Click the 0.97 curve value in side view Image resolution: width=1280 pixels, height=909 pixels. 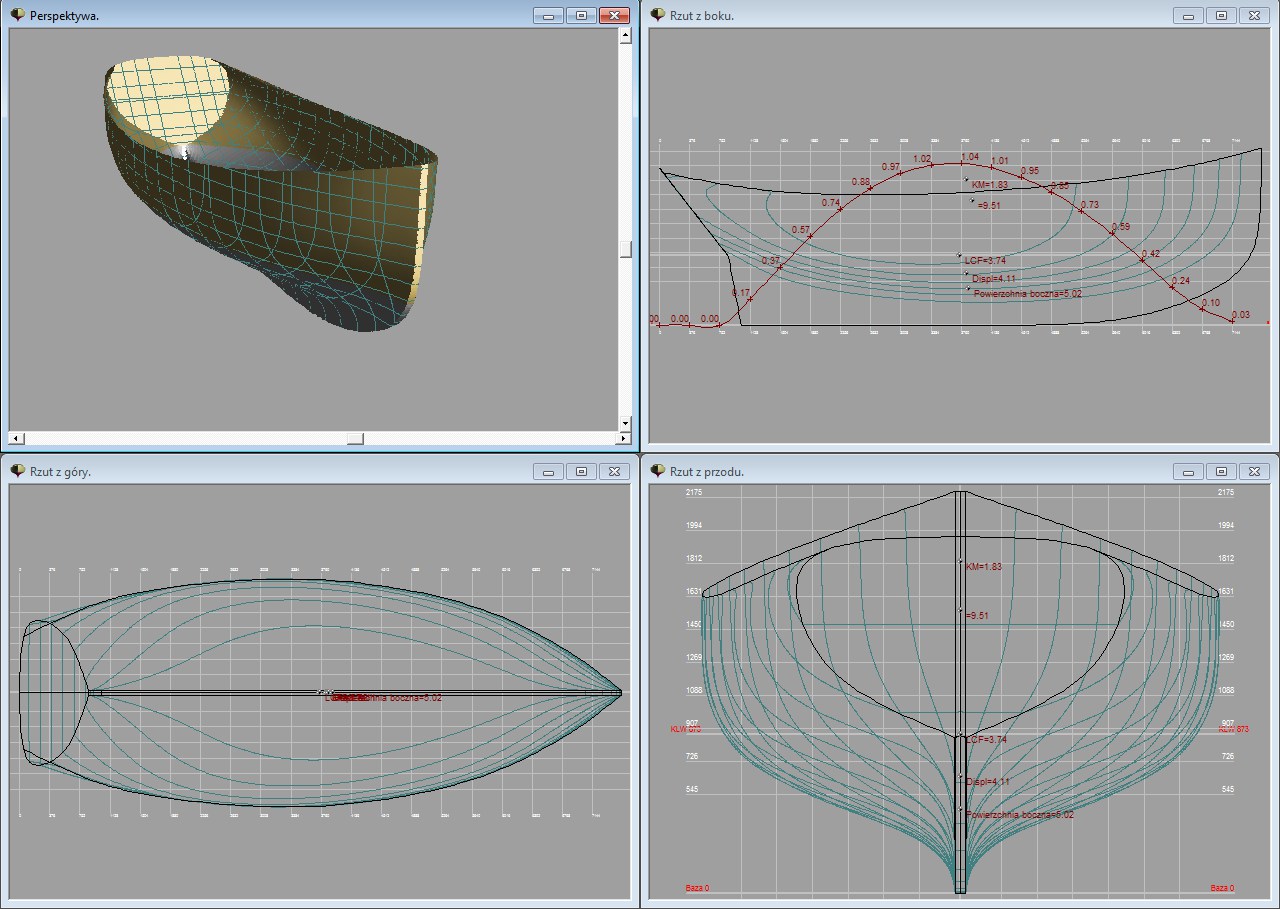[891, 166]
